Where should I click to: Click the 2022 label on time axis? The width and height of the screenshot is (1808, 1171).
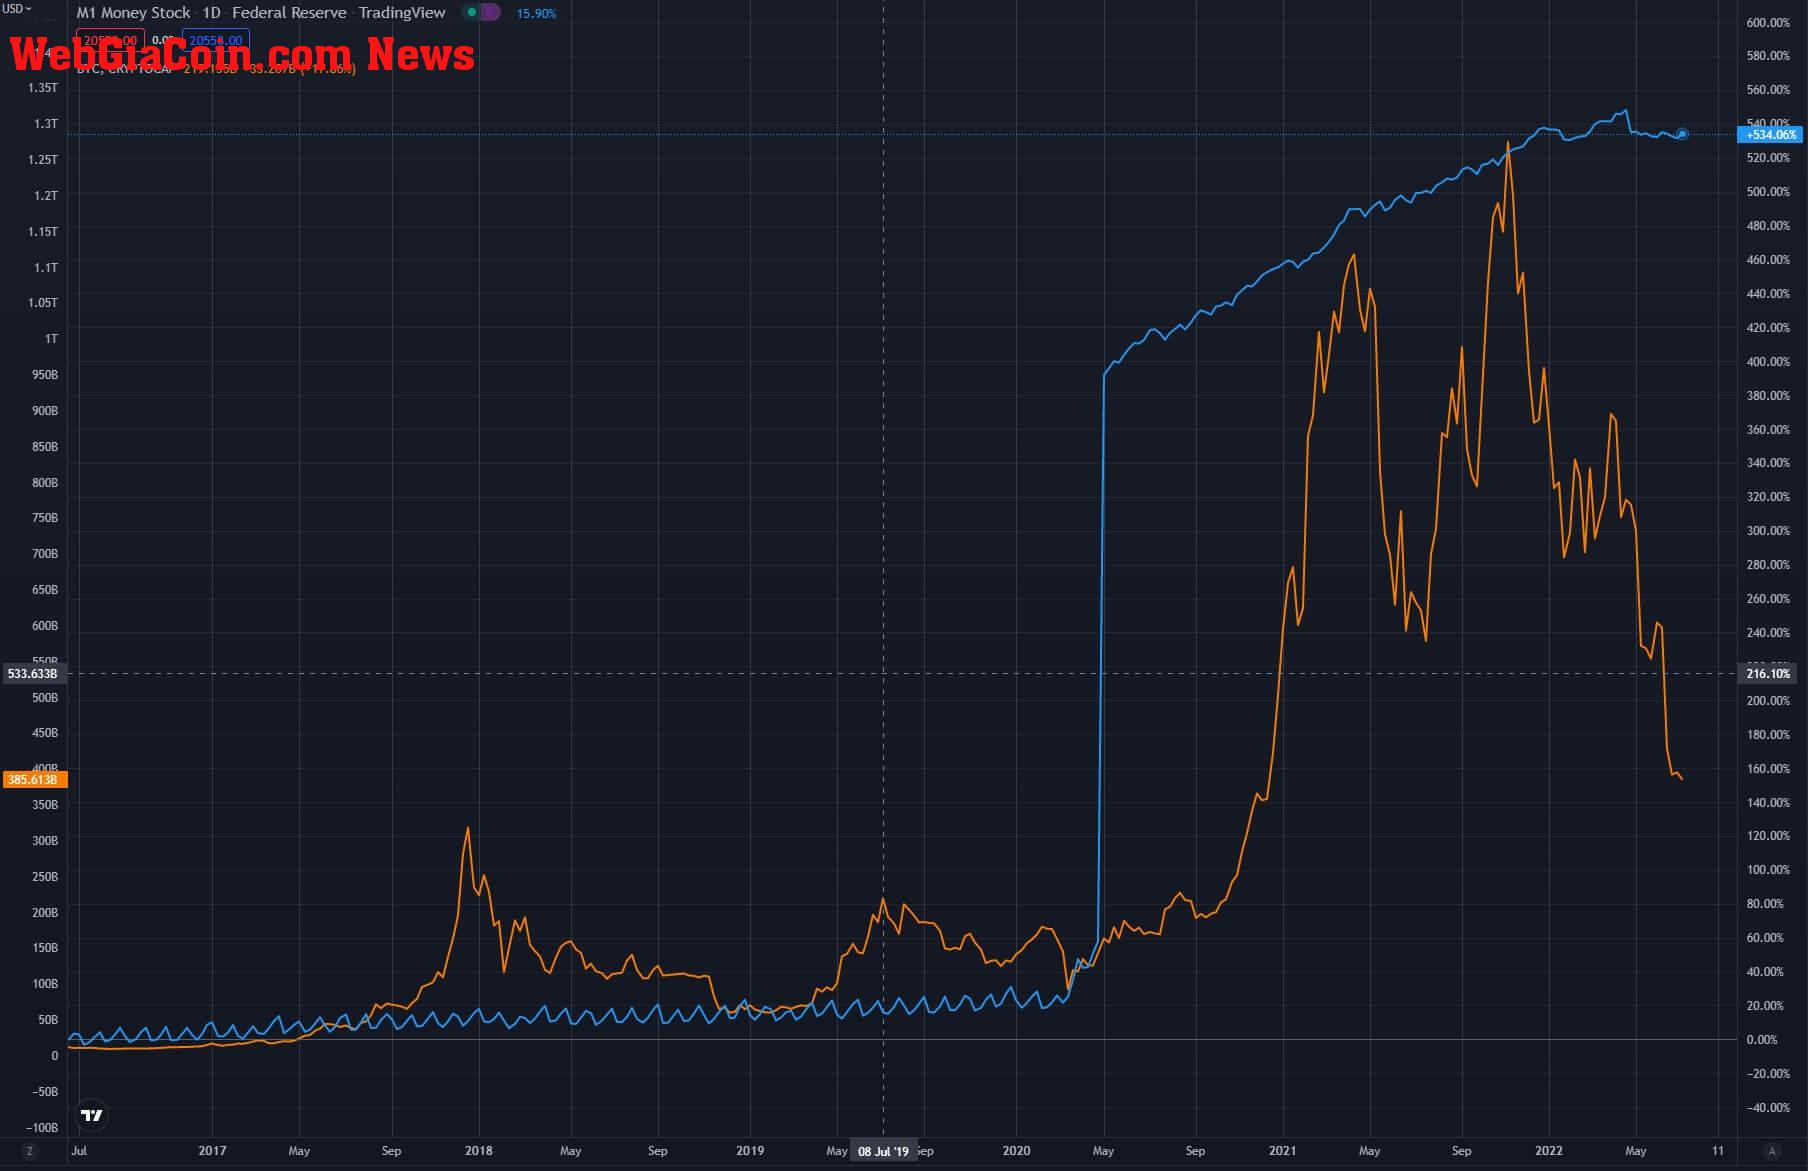pos(1549,1151)
